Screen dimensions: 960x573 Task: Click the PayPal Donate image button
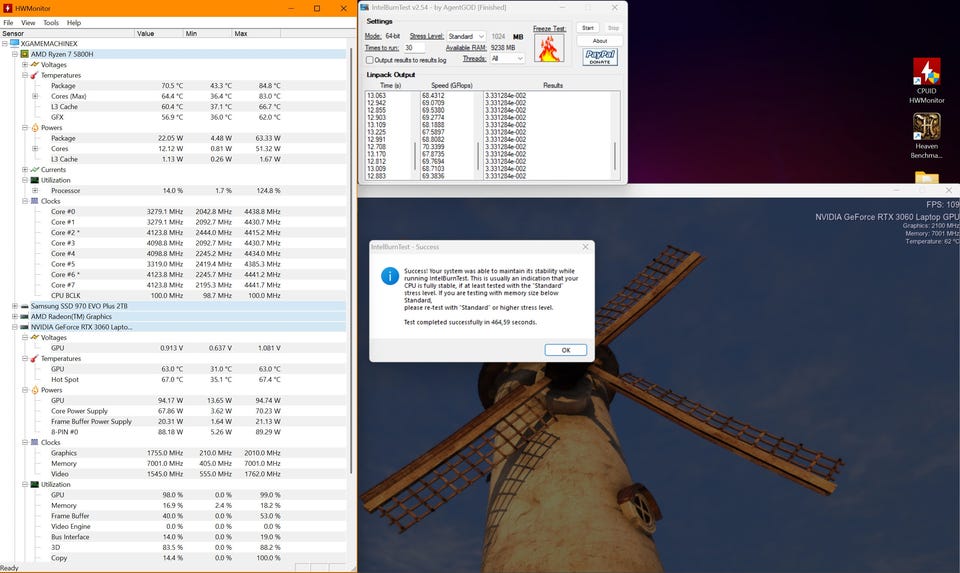pyautogui.click(x=600, y=56)
